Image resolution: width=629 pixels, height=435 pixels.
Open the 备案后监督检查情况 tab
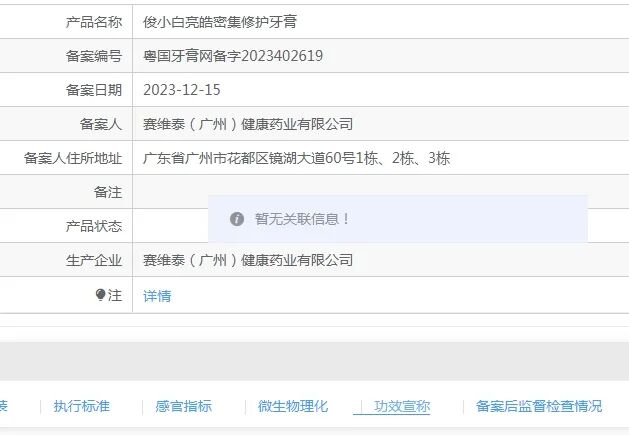539,406
